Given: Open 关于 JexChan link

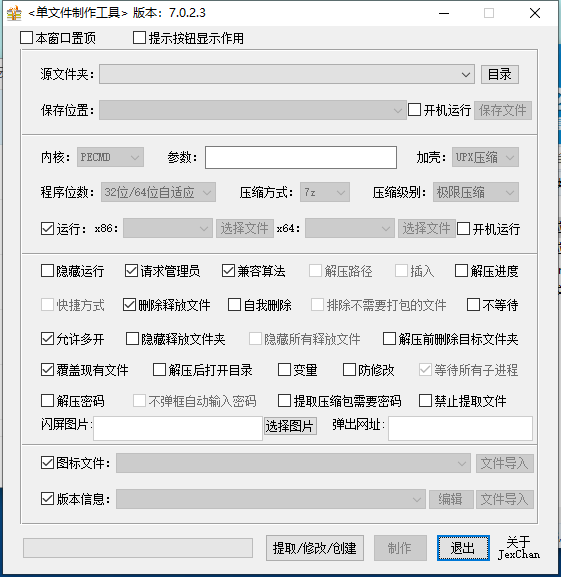Looking at the screenshot, I should pos(519,548).
